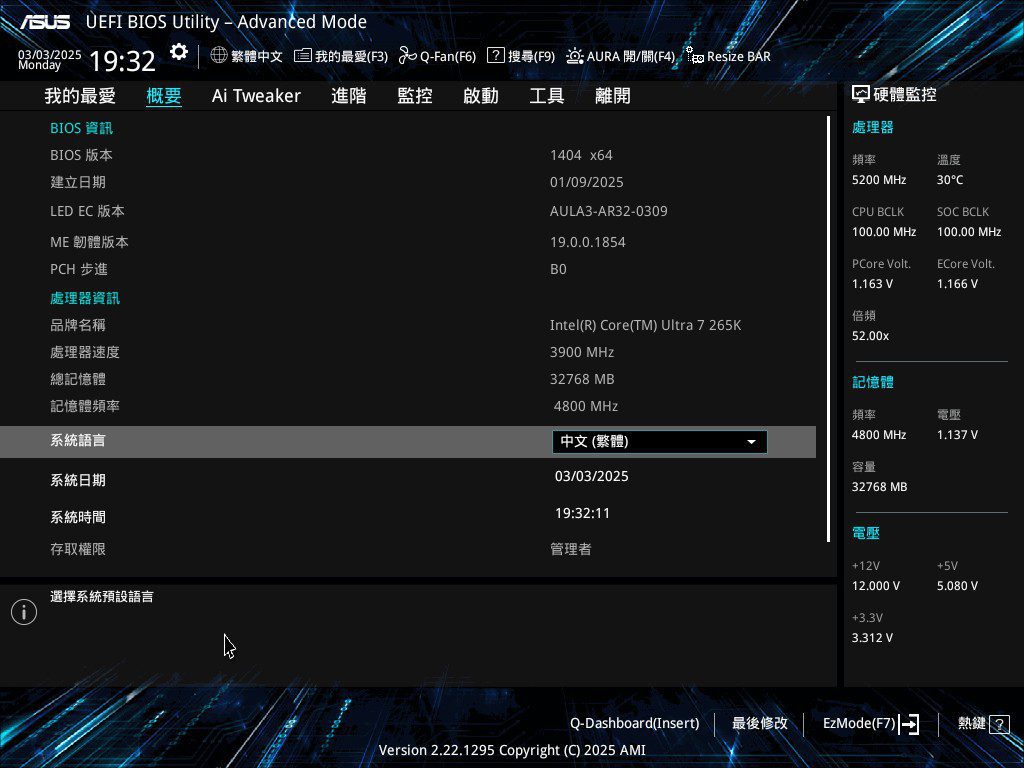Click LED EC value AULA3-AR32-0309
This screenshot has width=1024, height=768.
click(609, 211)
